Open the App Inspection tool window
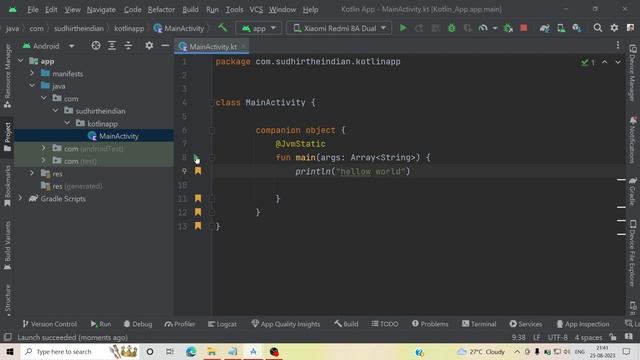 582,324
